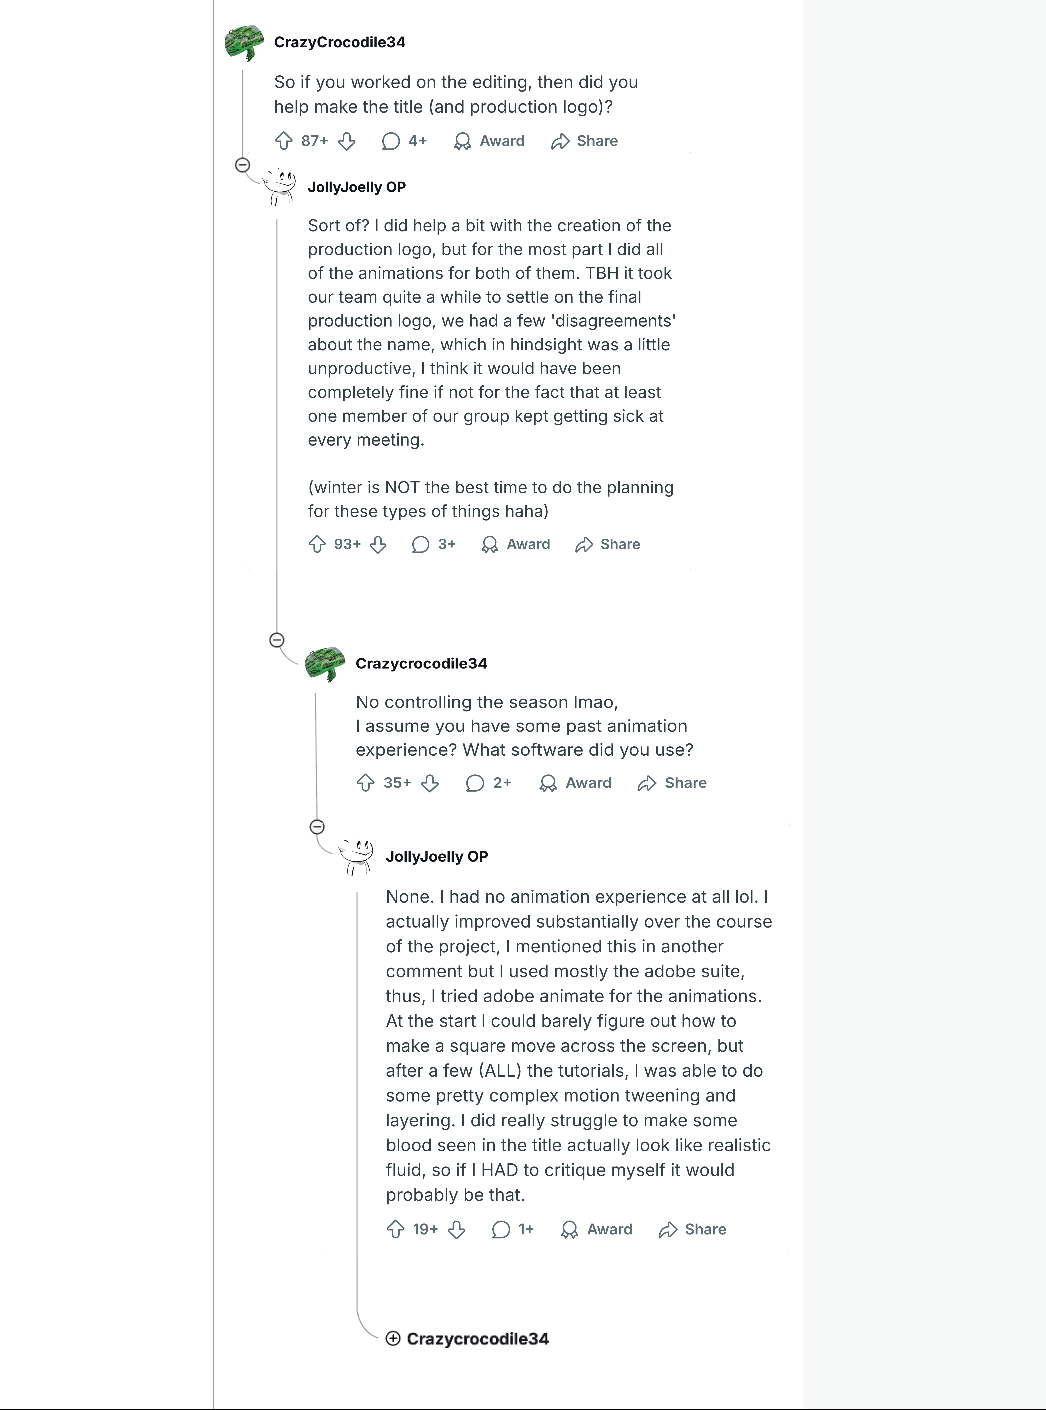The image size is (1046, 1410).
Task: Click comment bubble icon showing 3+ replies
Action: click(x=421, y=544)
